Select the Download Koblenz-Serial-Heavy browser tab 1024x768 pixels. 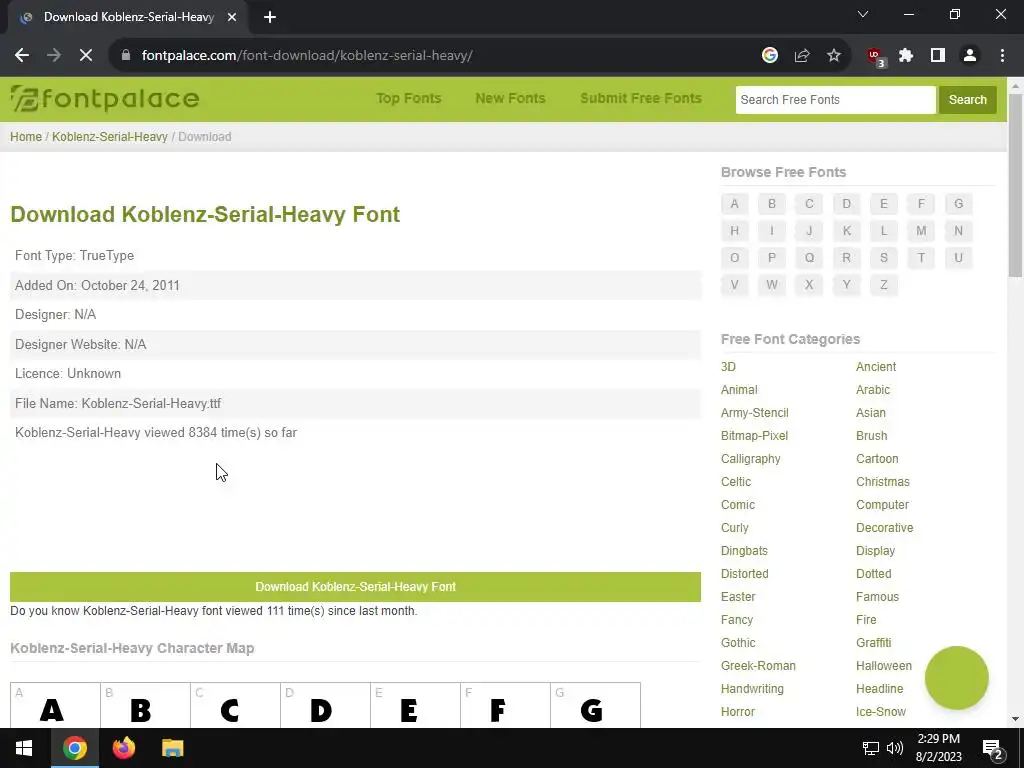(x=127, y=17)
